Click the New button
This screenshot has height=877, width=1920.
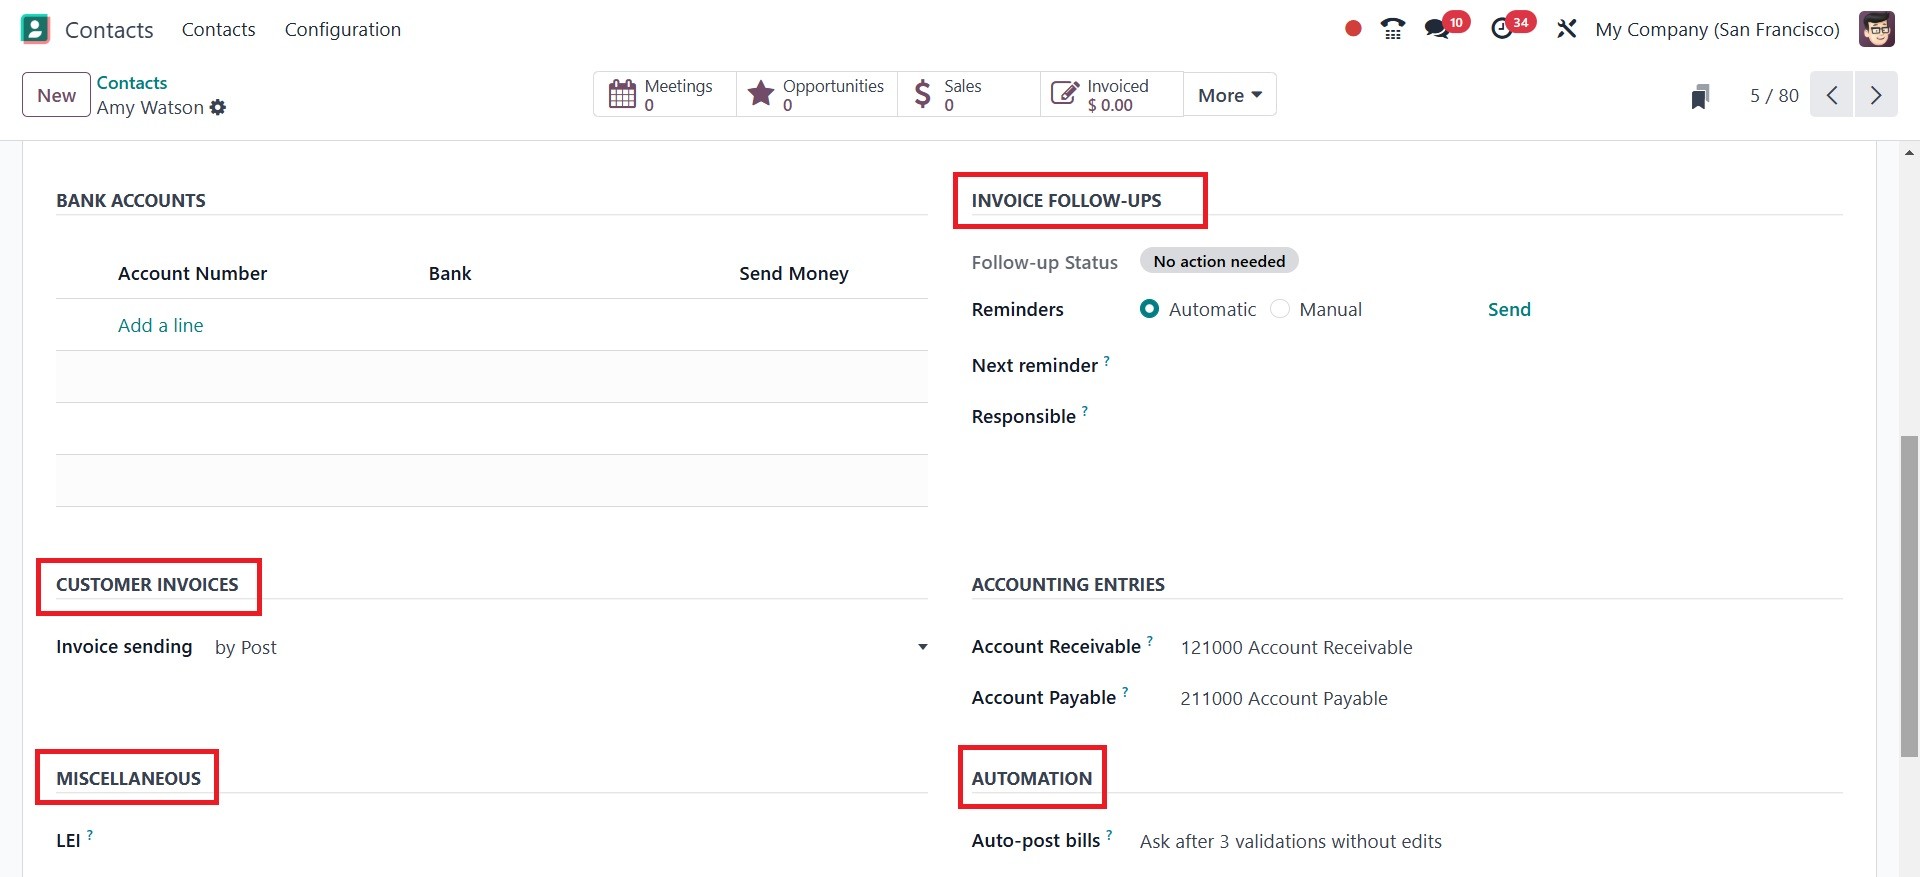[56, 95]
